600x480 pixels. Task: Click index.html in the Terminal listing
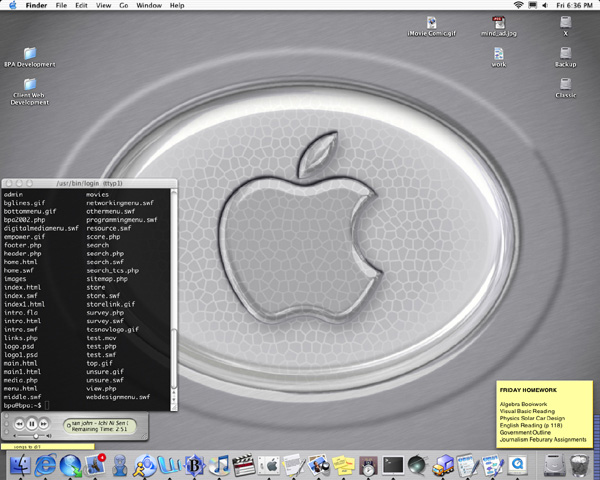(22, 287)
